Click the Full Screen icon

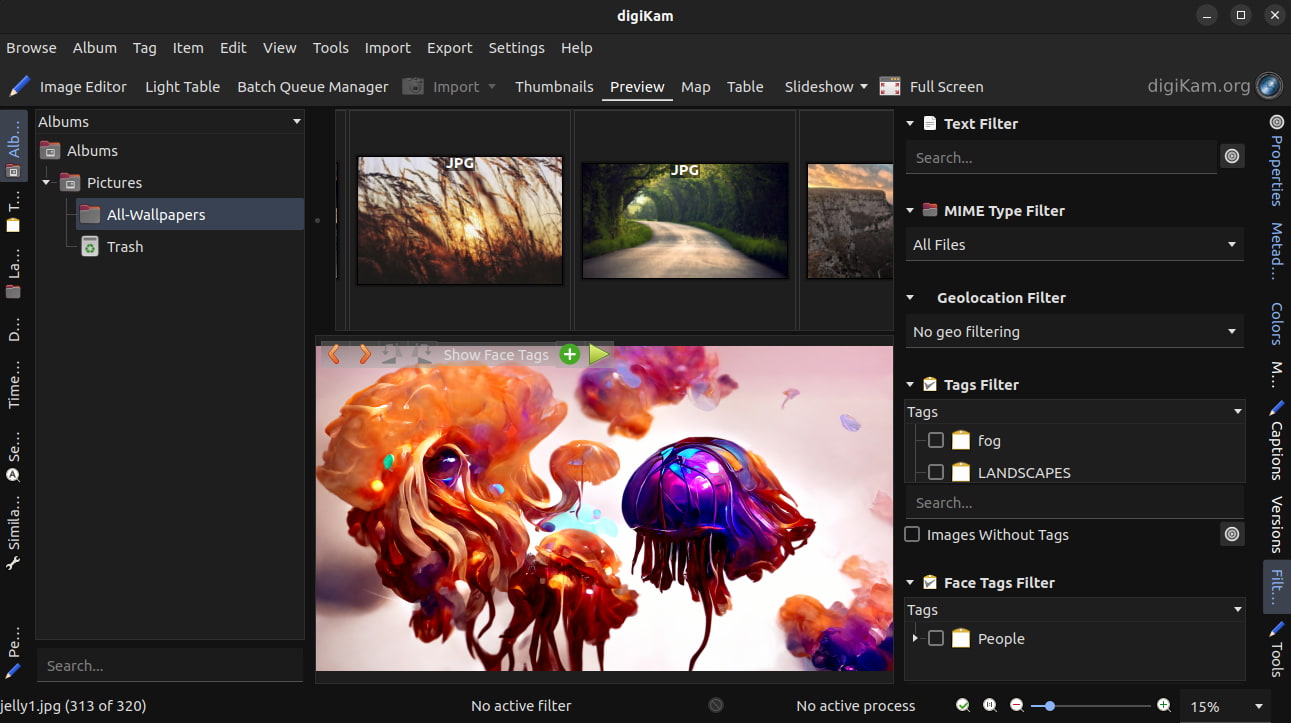tap(890, 87)
